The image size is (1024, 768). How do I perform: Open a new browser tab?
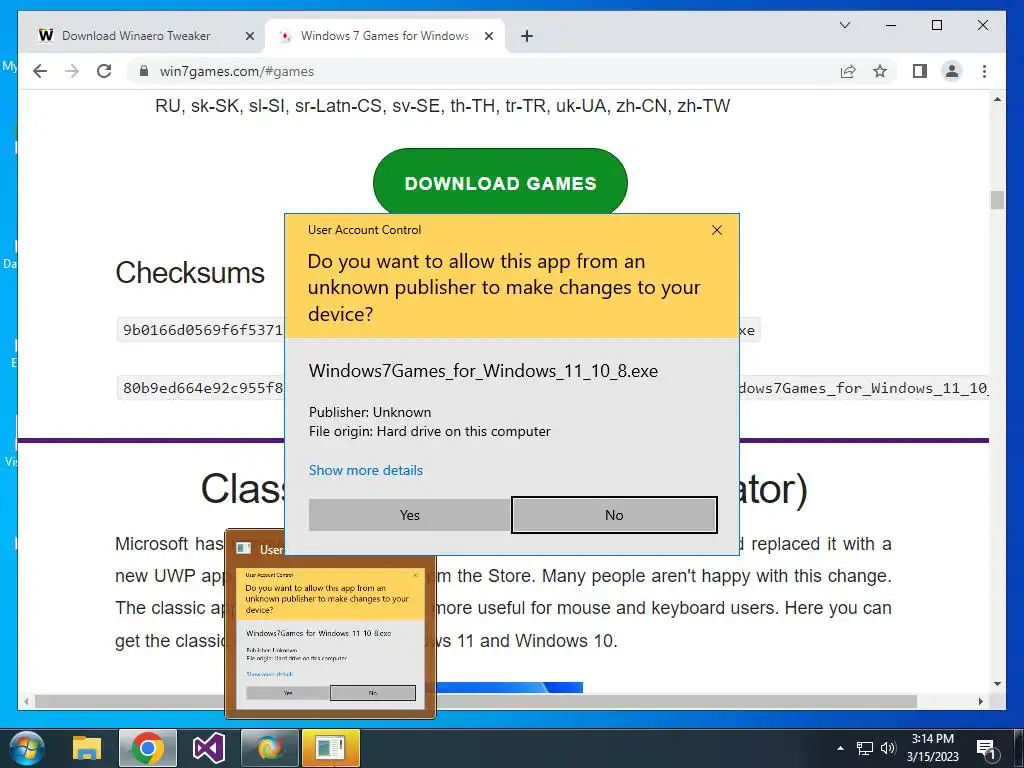[x=527, y=36]
